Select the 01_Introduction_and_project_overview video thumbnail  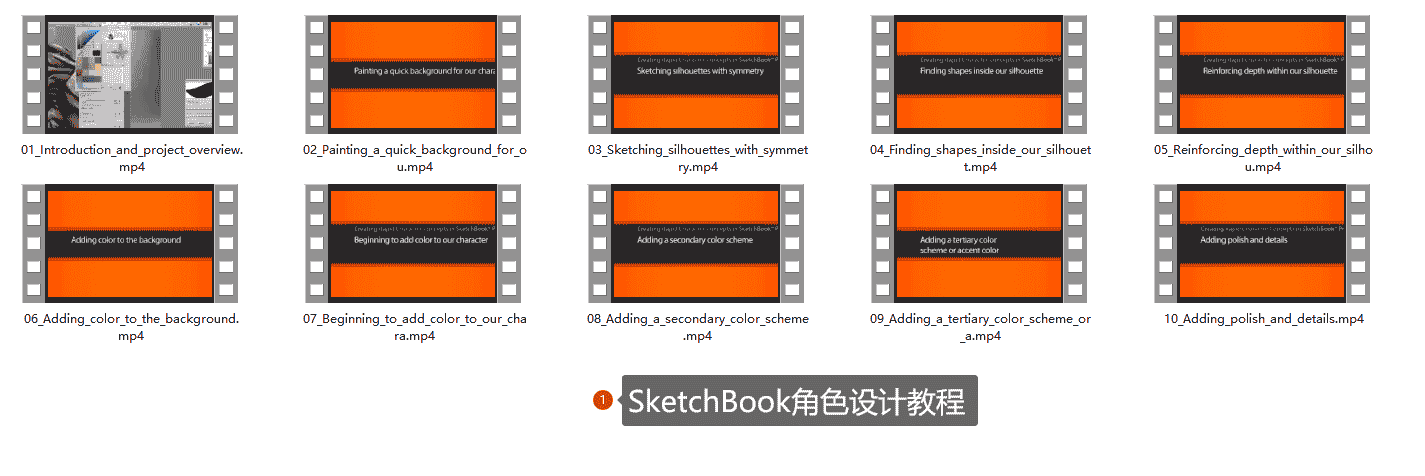pyautogui.click(x=130, y=75)
